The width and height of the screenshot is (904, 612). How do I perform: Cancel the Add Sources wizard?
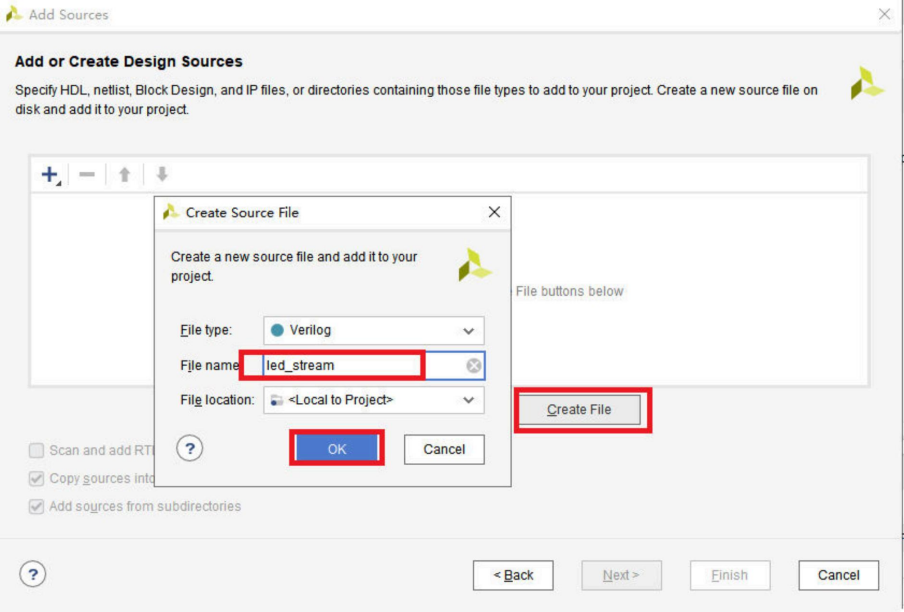838,575
